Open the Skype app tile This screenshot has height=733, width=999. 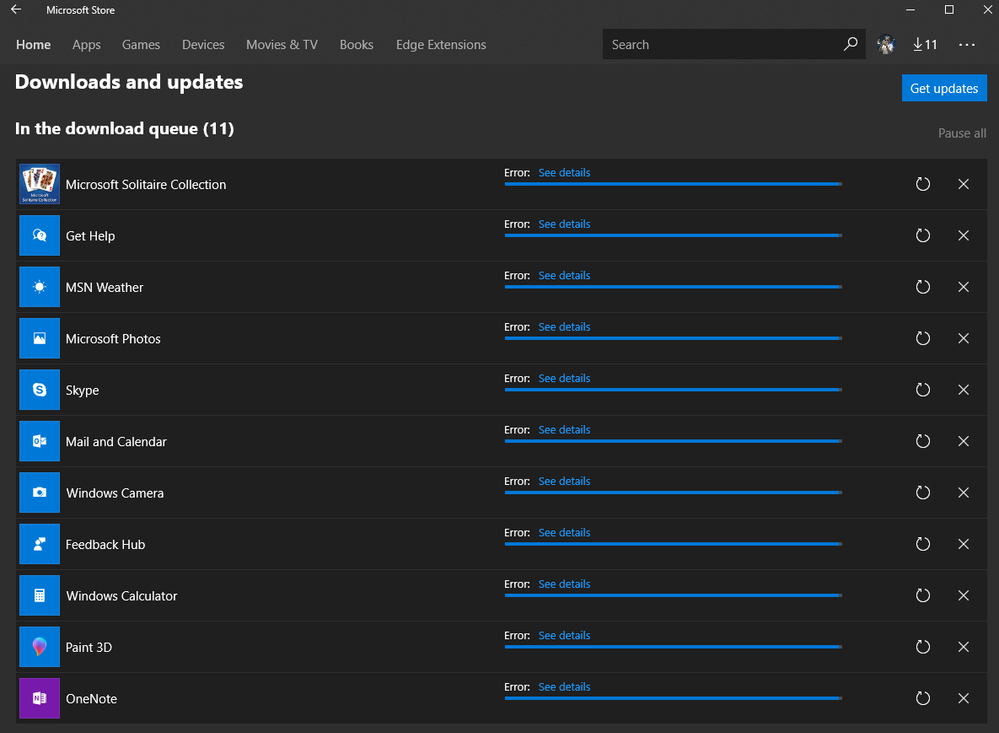[40, 390]
